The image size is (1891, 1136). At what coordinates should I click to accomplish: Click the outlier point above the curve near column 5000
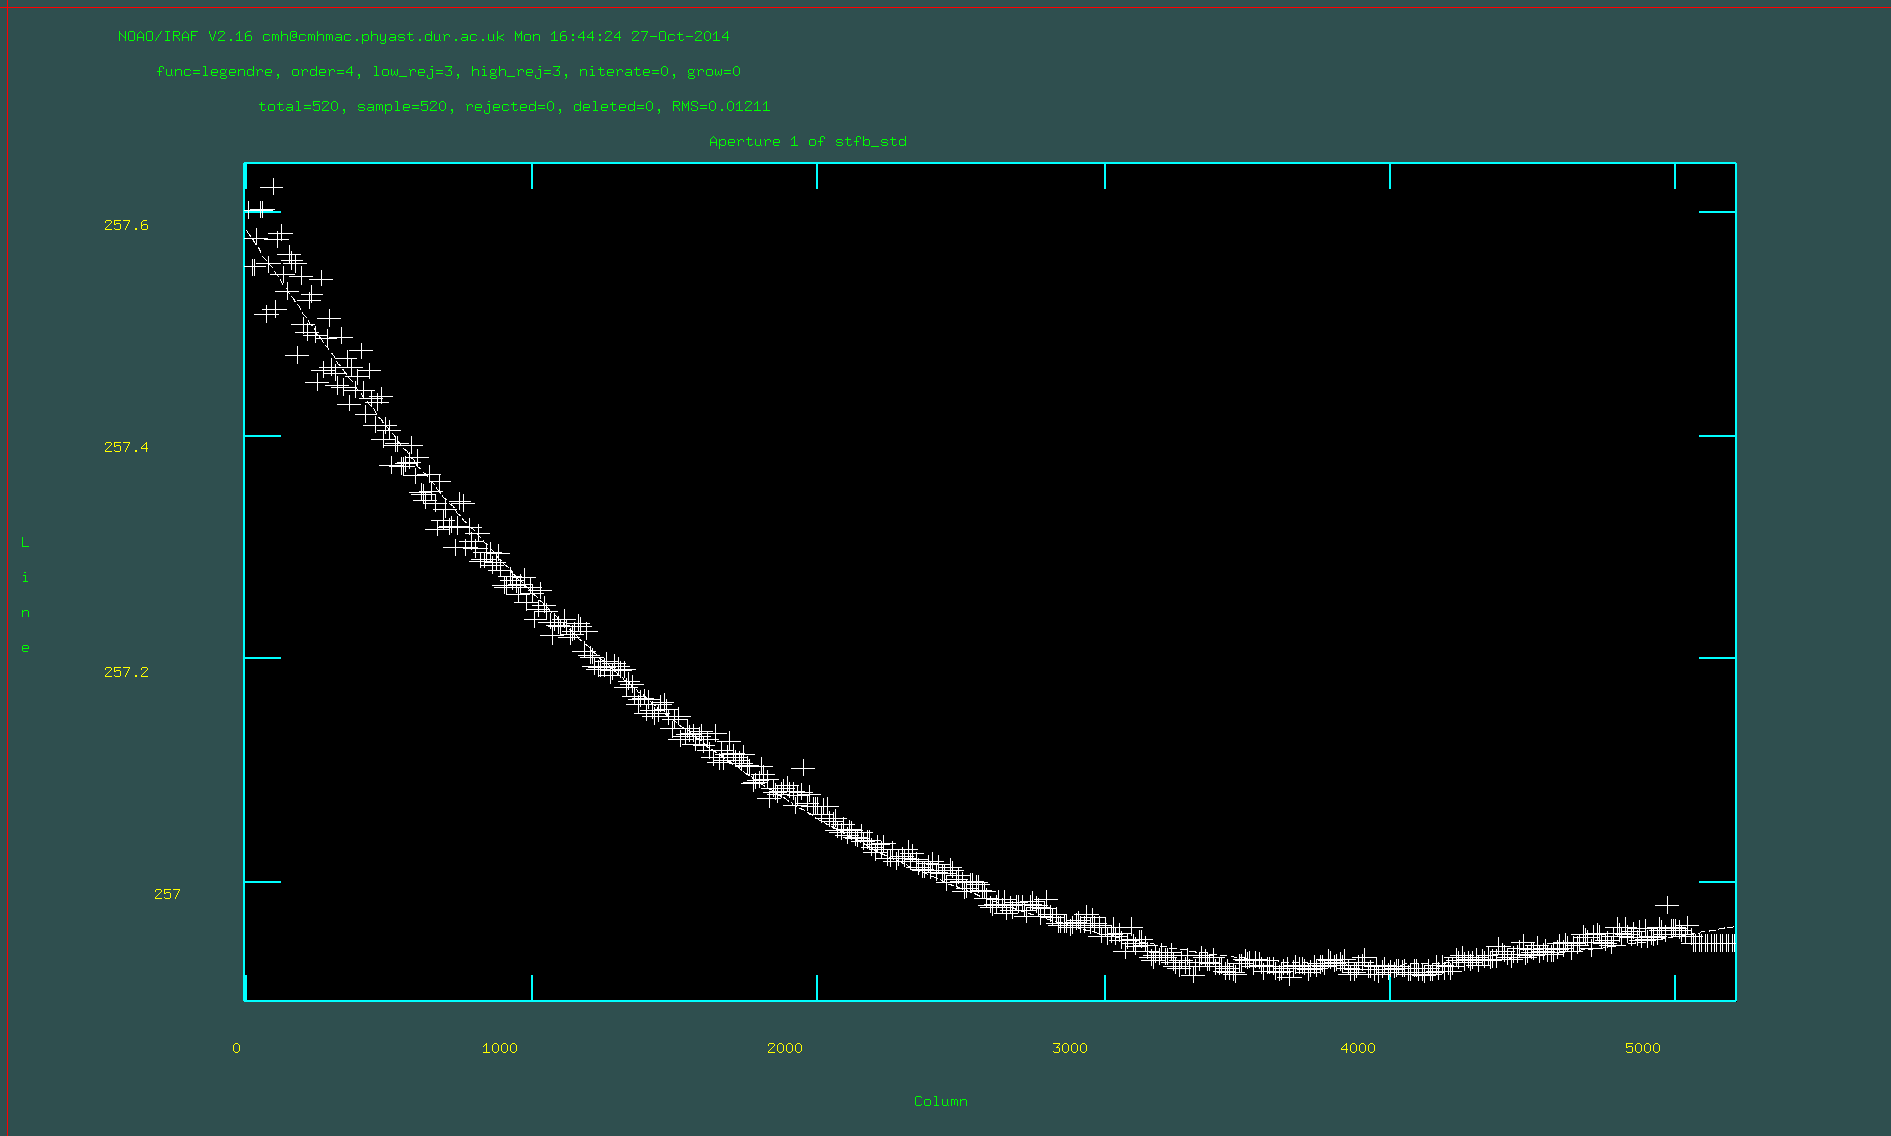click(x=1667, y=905)
